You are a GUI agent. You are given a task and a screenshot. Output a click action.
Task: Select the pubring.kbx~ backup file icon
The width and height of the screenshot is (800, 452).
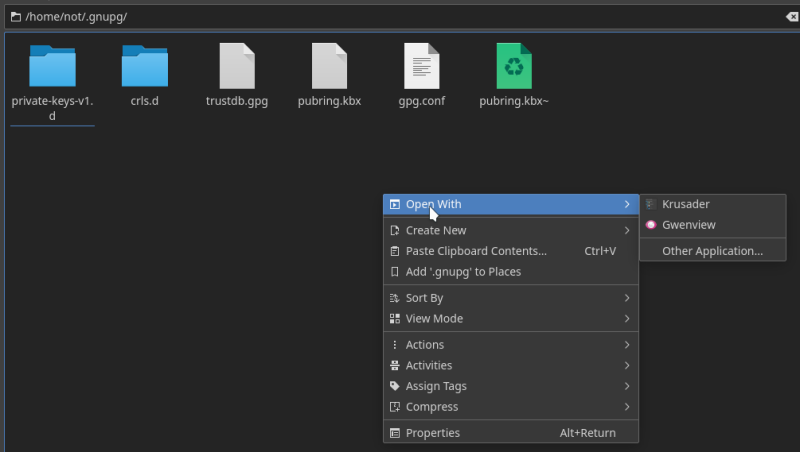pyautogui.click(x=514, y=66)
